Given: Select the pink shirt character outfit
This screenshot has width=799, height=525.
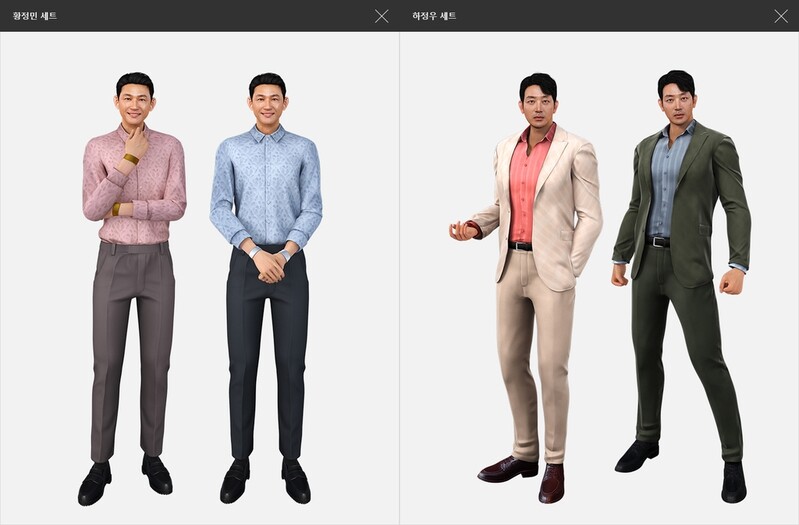Looking at the screenshot, I should pos(134,288).
